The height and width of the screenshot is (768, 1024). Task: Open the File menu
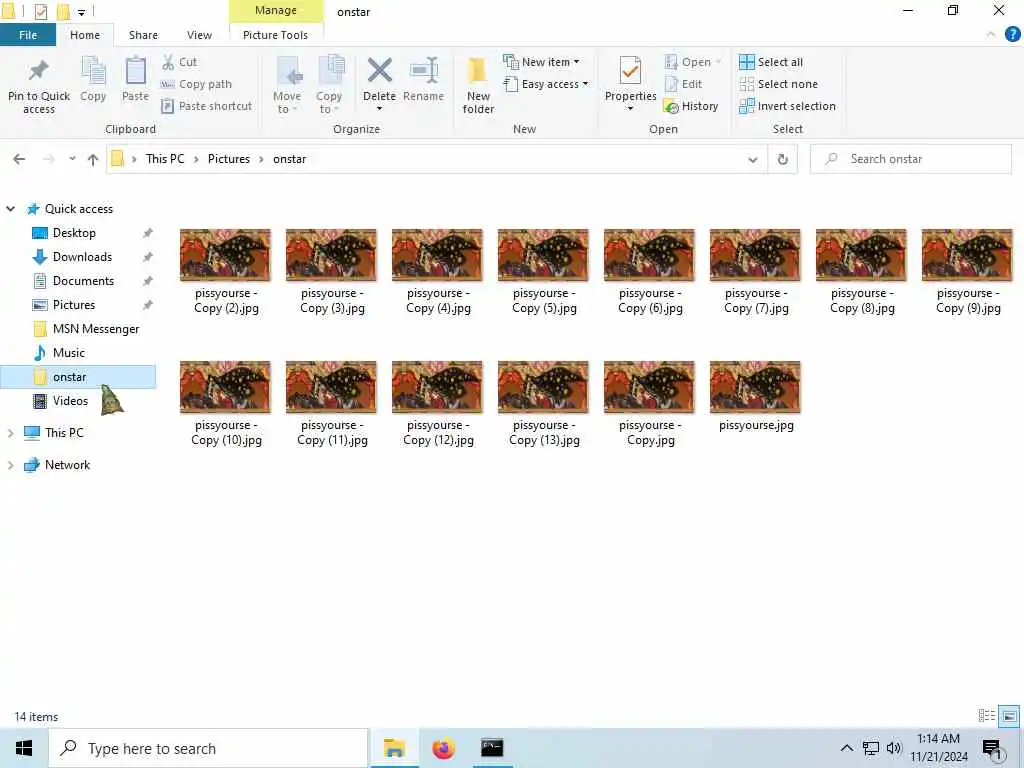[28, 35]
